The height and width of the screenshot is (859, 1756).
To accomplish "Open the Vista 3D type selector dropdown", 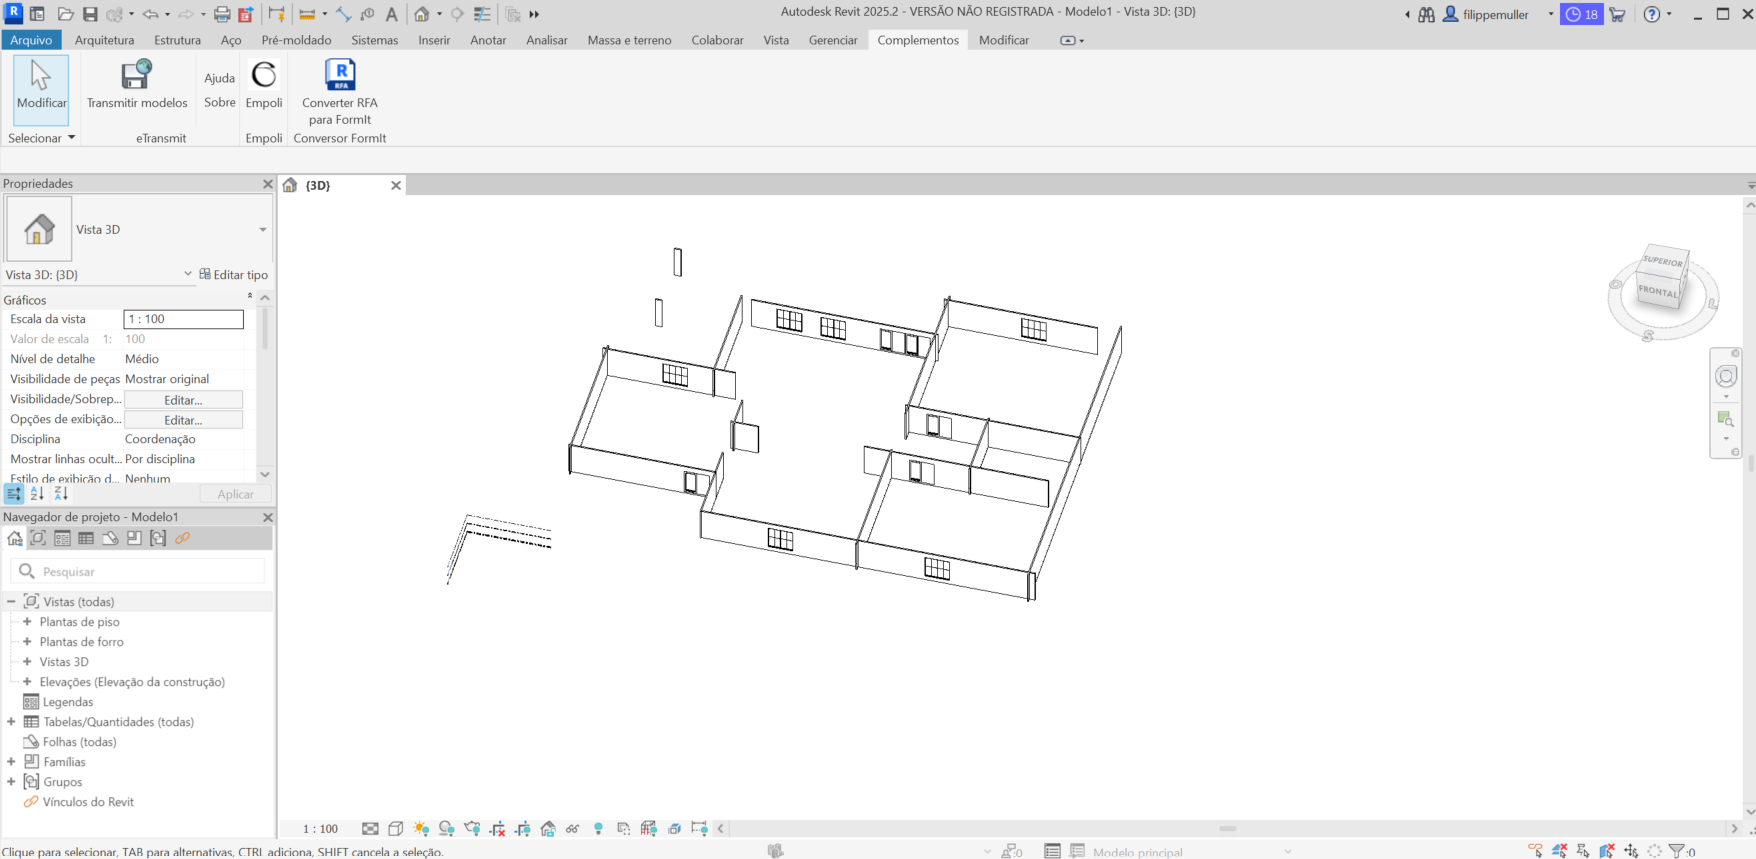I will click(x=263, y=229).
